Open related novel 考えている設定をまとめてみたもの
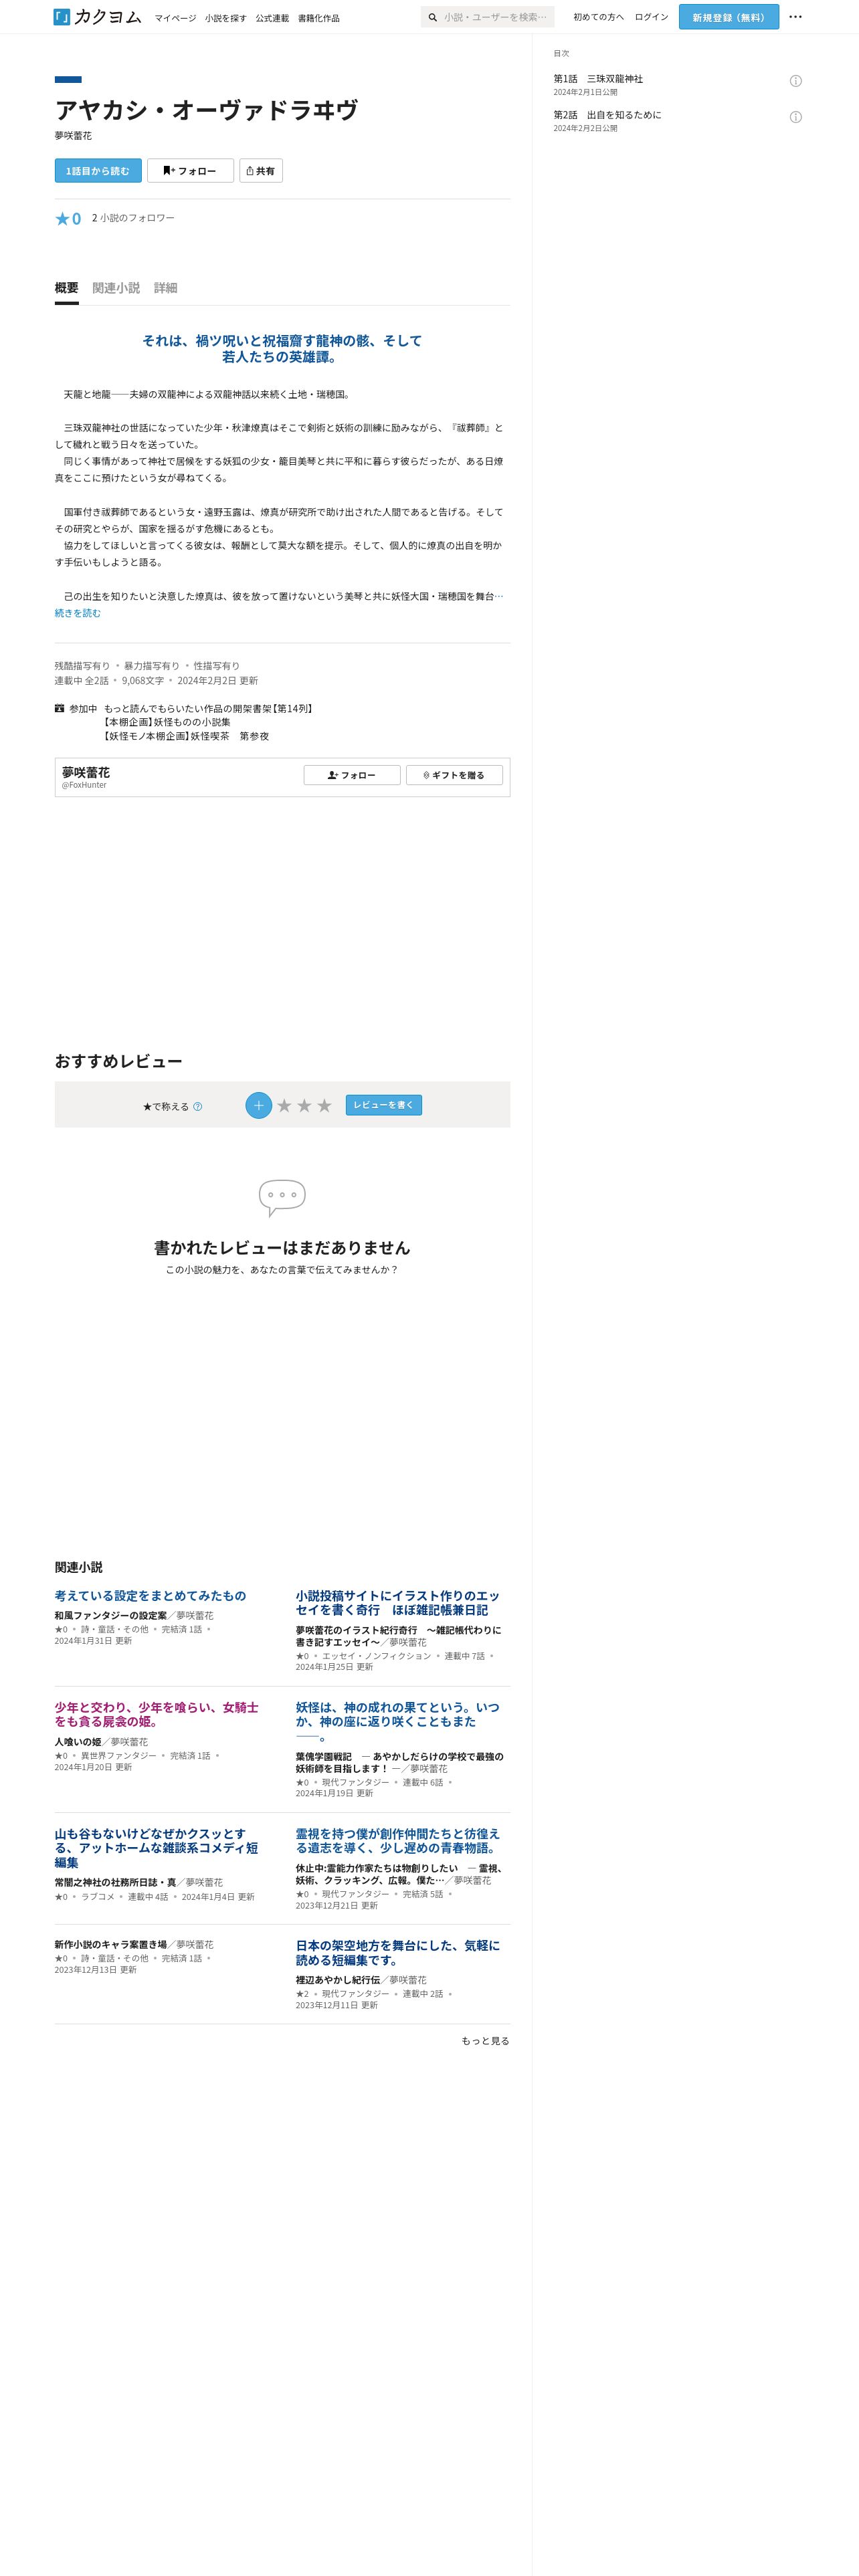 click(x=150, y=1596)
